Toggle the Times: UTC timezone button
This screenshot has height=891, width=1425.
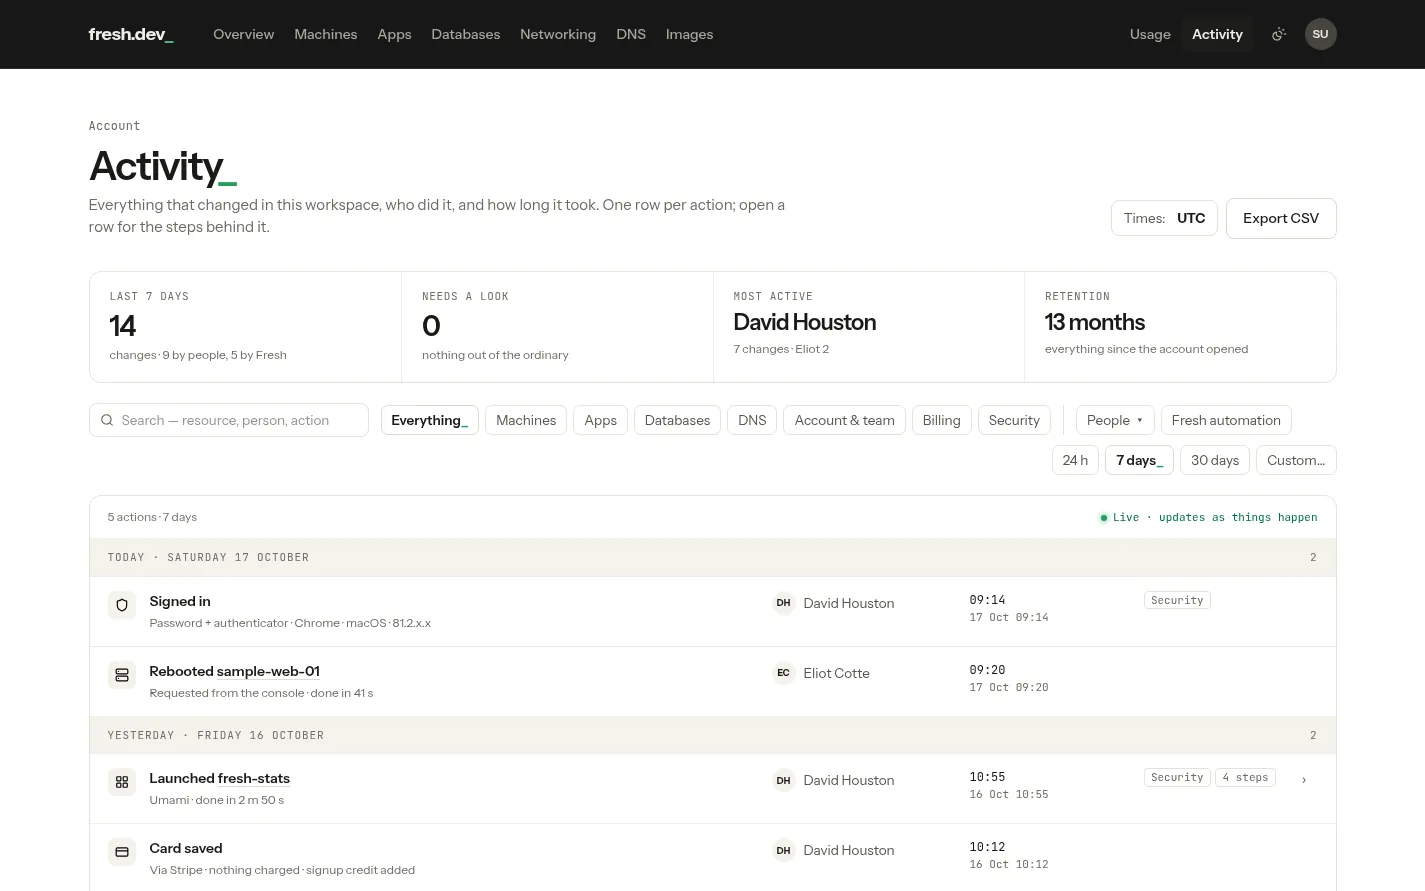(1164, 218)
